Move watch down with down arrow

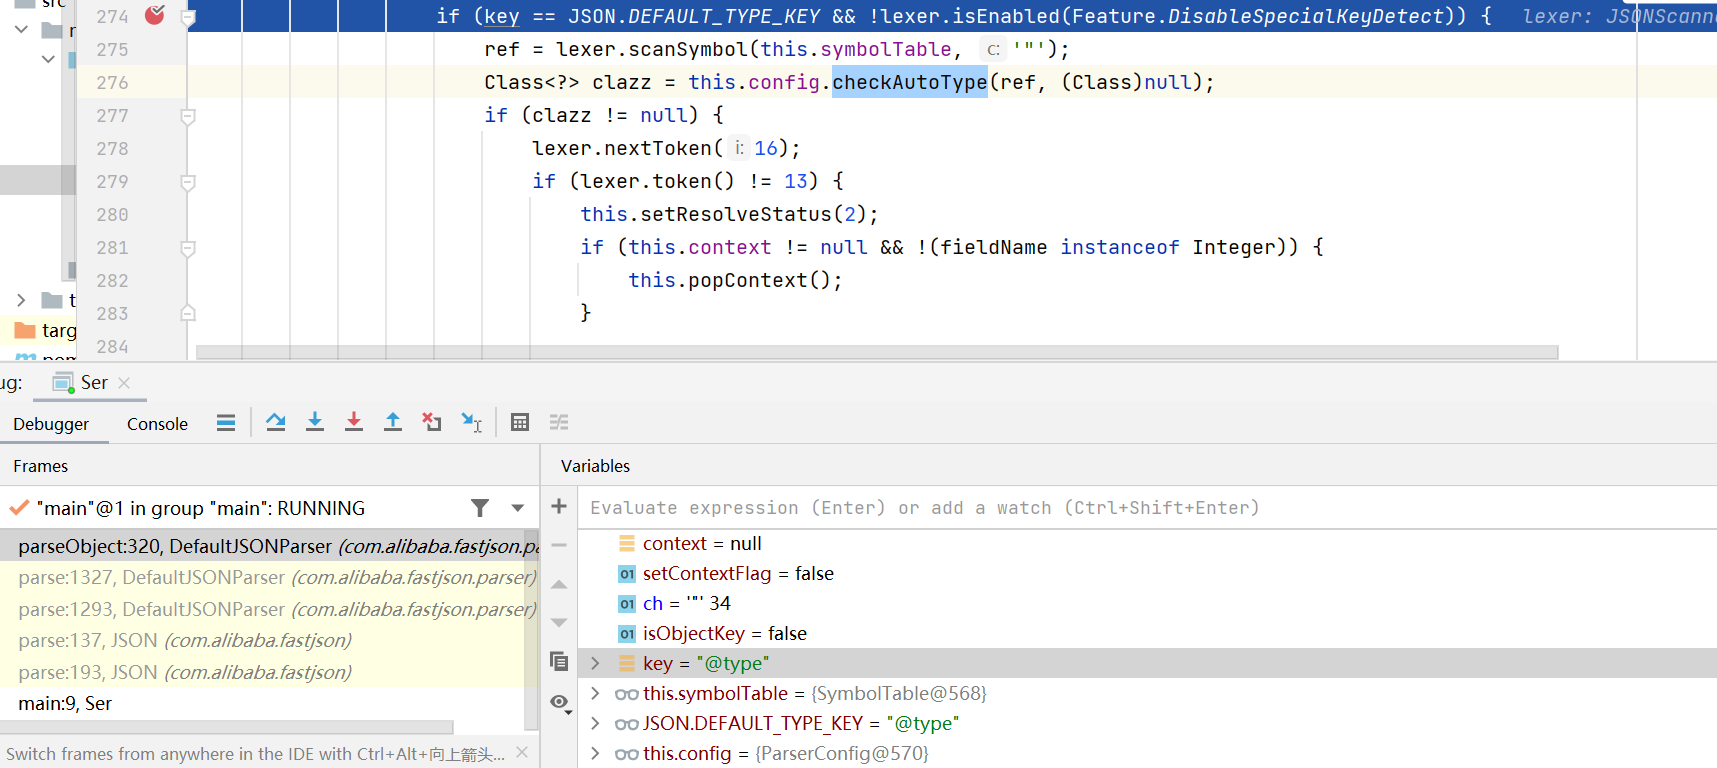tap(559, 622)
